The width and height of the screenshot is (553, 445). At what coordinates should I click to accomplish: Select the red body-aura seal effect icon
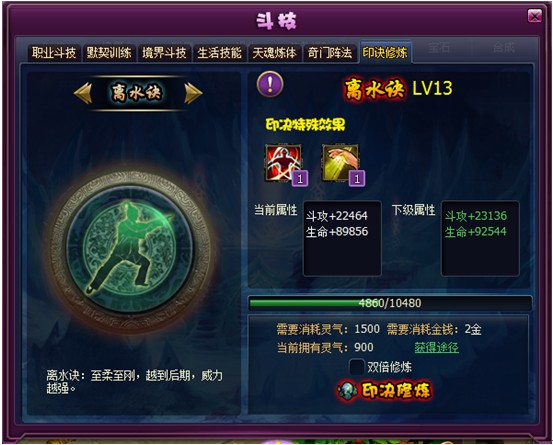coord(284,163)
